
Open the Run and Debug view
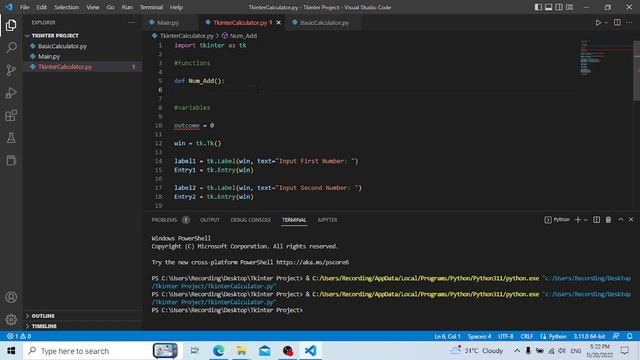pyautogui.click(x=11, y=93)
